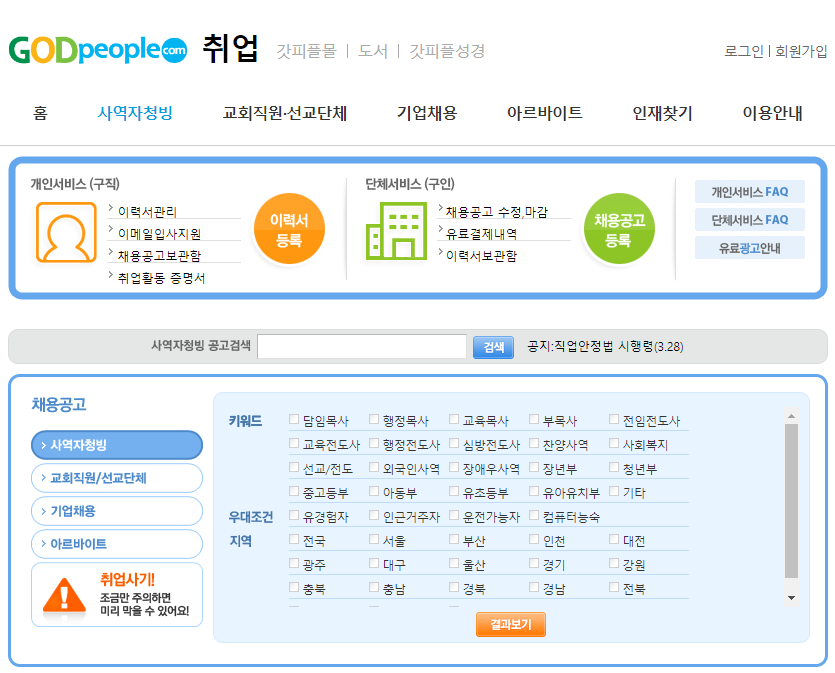Check the 담임목사 keyword checkbox

point(294,419)
